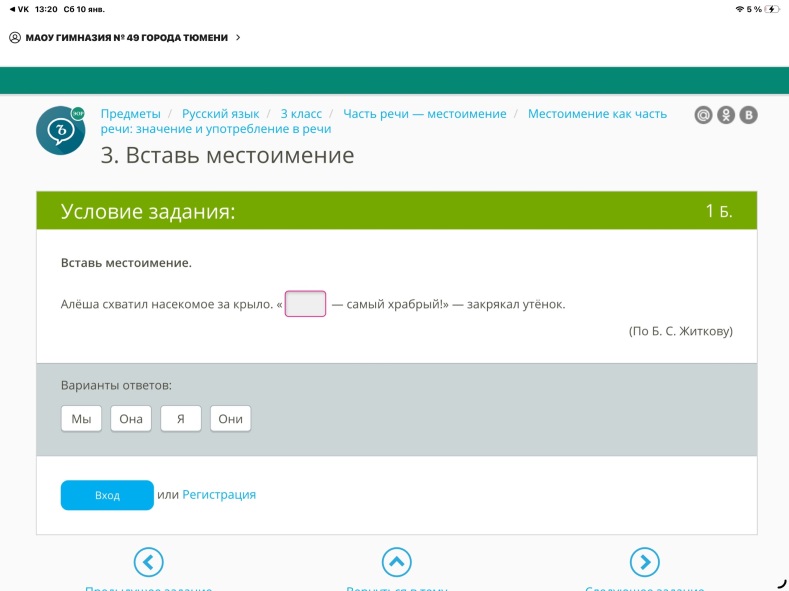This screenshot has height=591, width=789.
Task: Share via Mail.ru @ icon
Action: pos(704,115)
